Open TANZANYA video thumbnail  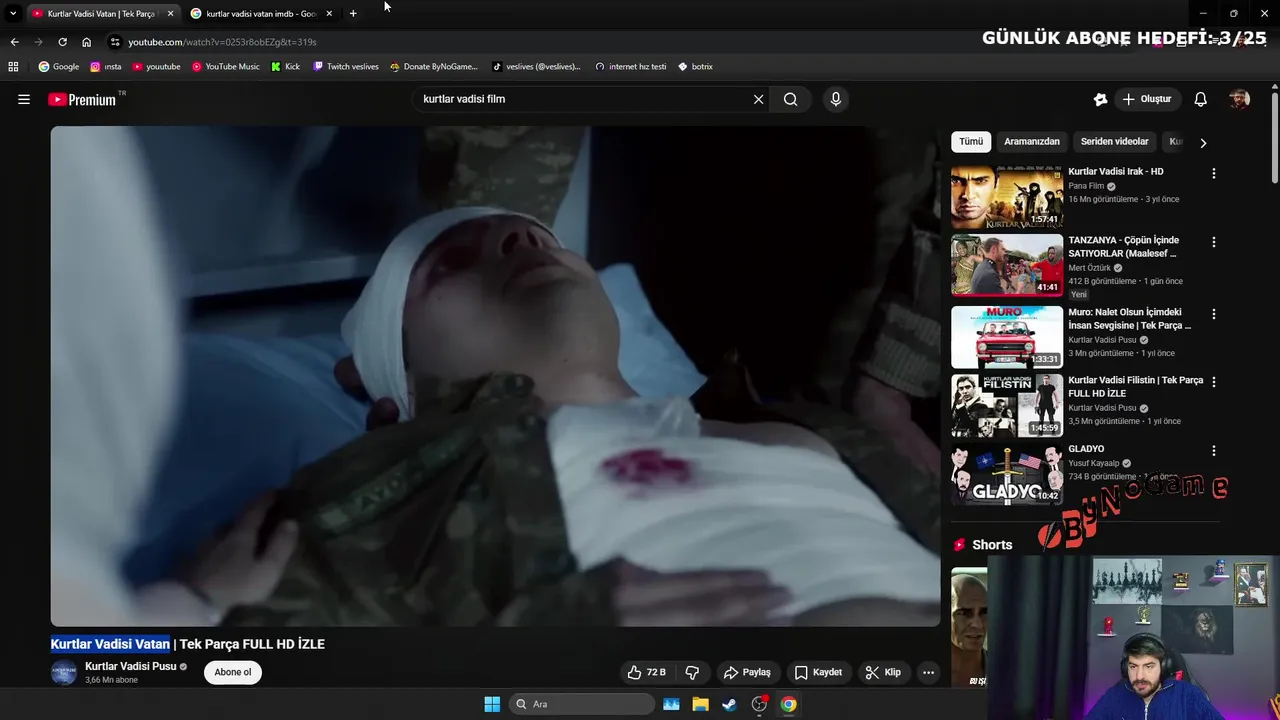click(x=1007, y=266)
